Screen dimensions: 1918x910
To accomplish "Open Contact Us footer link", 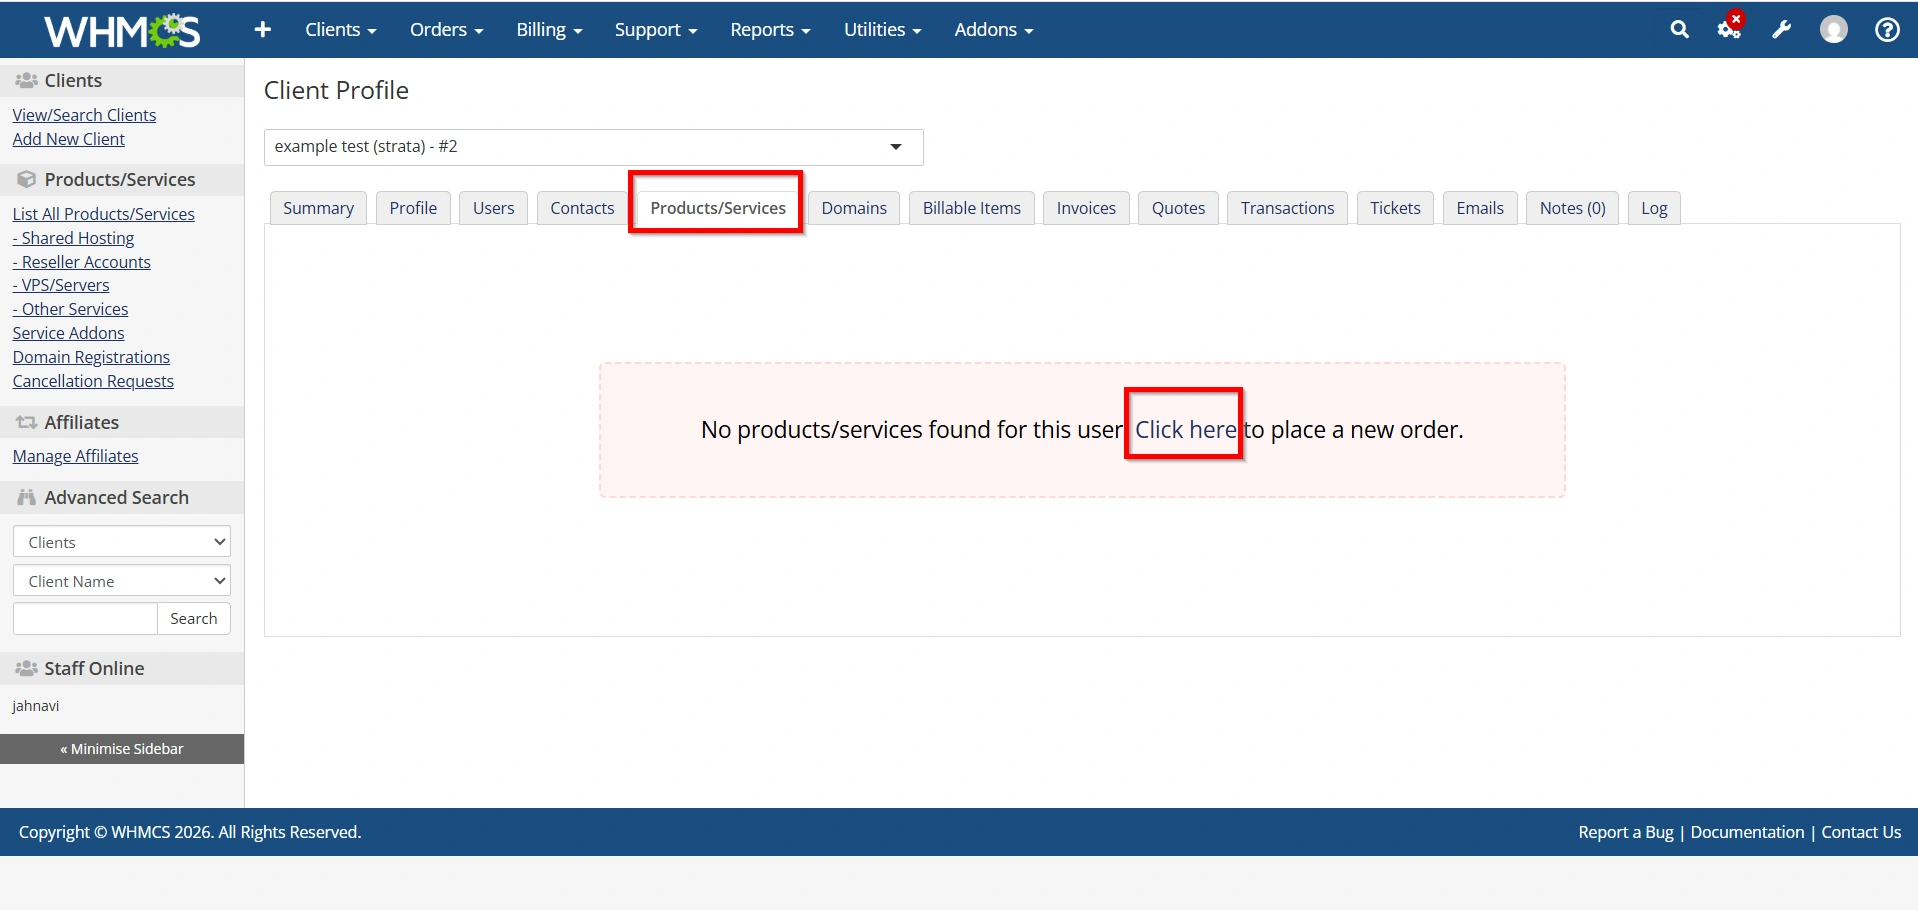I will pos(1861,832).
